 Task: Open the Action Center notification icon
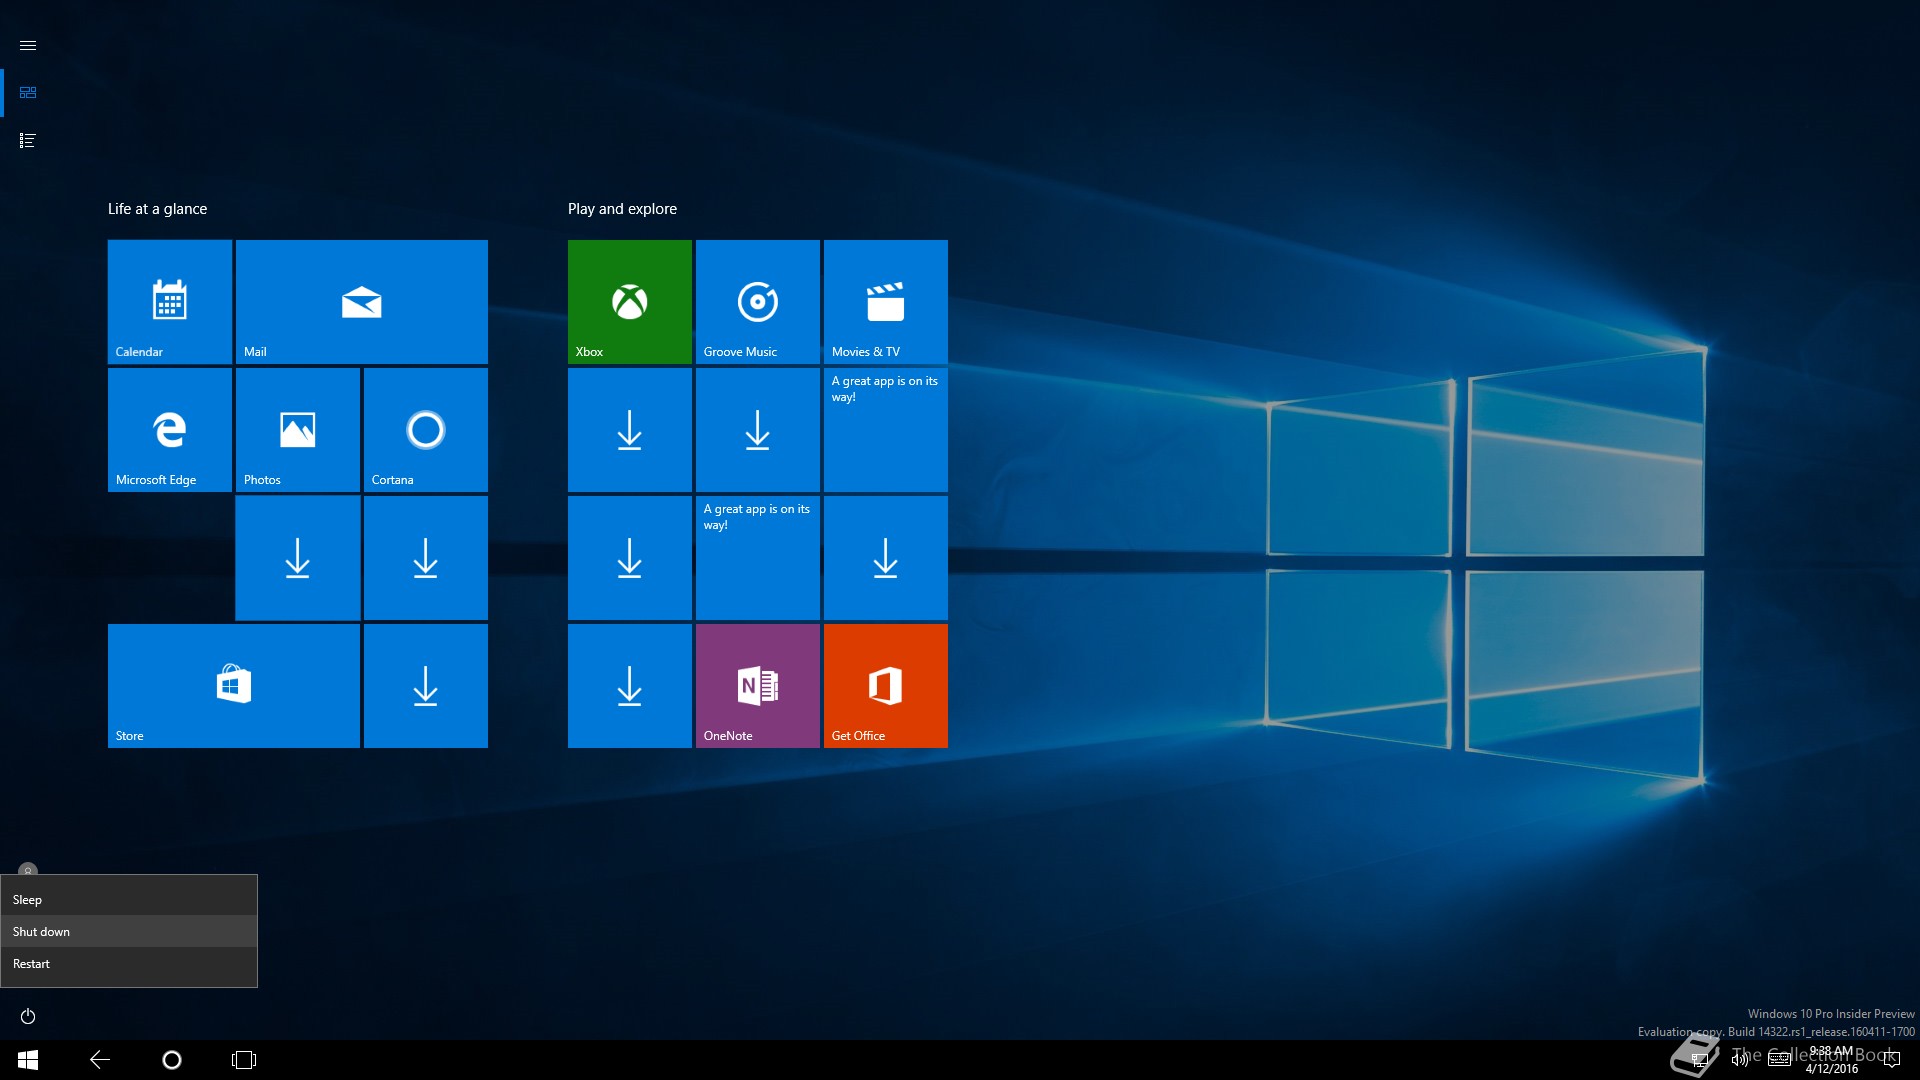pyautogui.click(x=1892, y=1060)
